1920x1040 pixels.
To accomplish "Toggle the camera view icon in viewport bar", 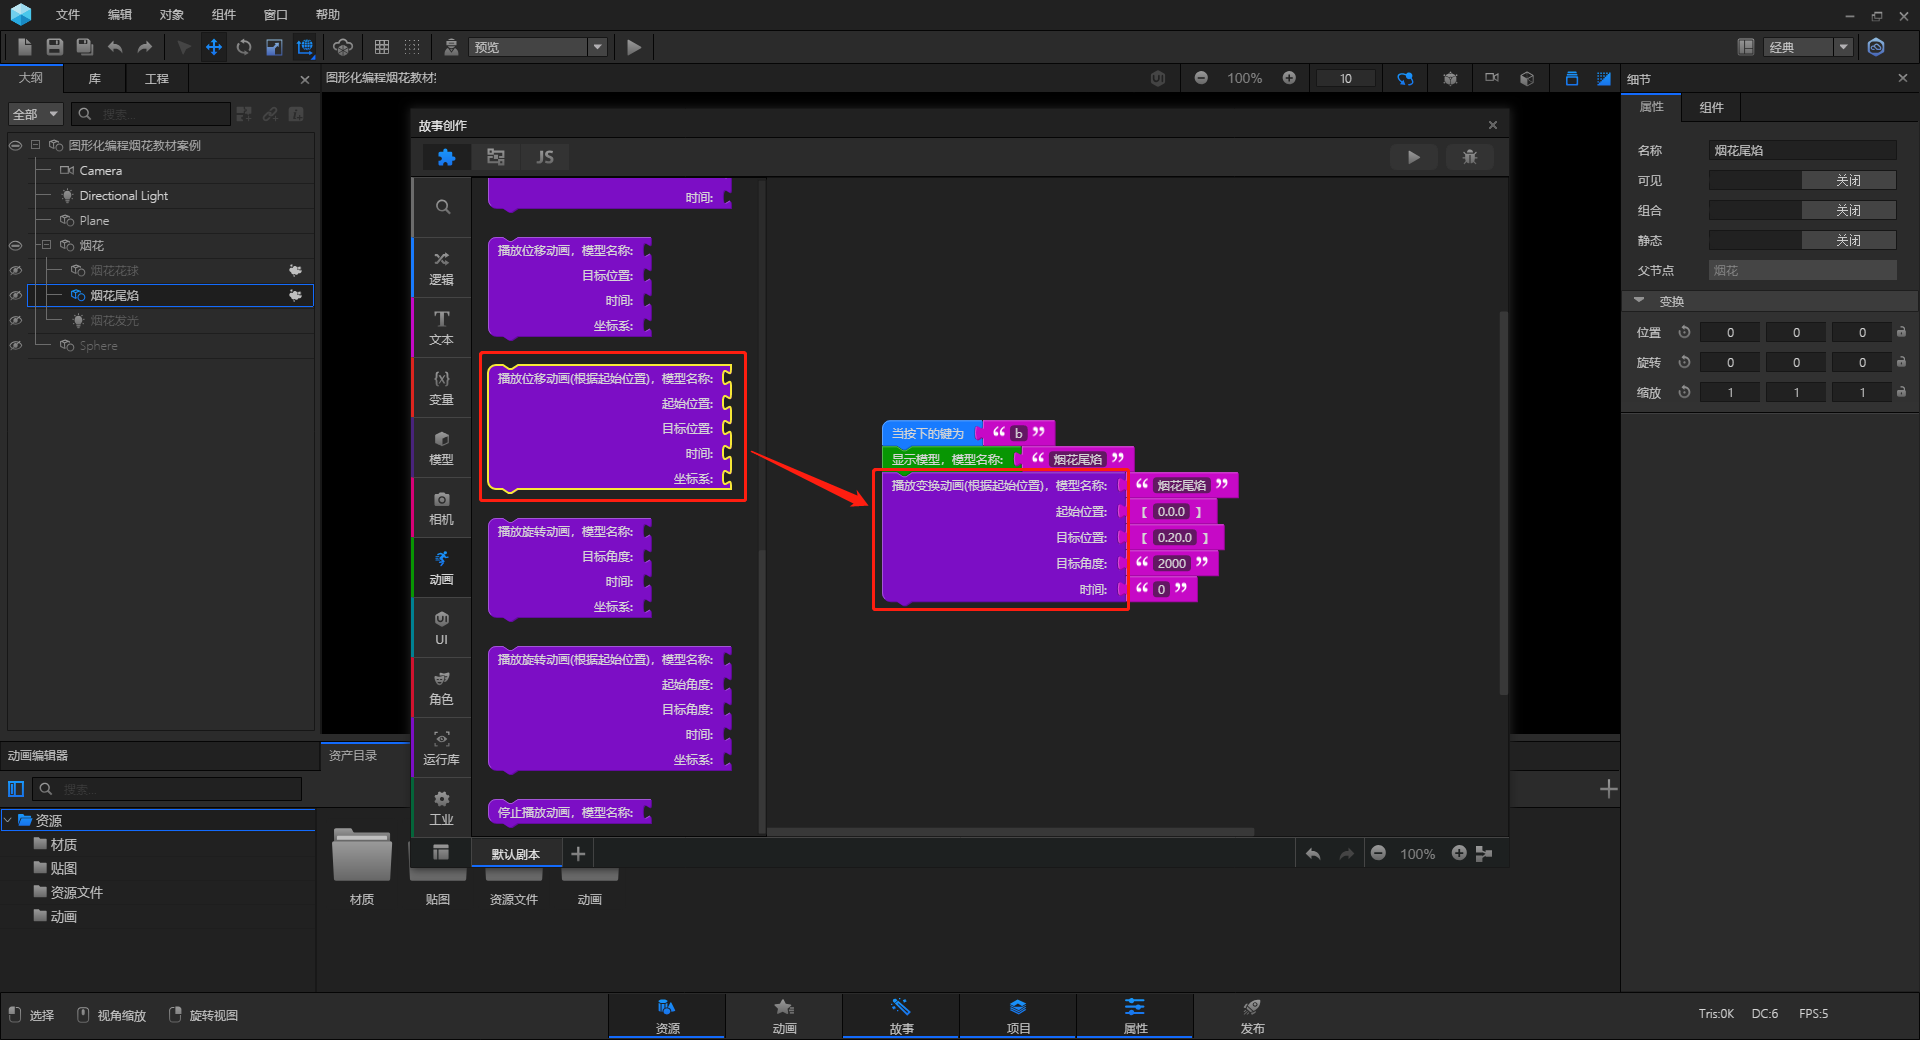I will pos(1492,78).
